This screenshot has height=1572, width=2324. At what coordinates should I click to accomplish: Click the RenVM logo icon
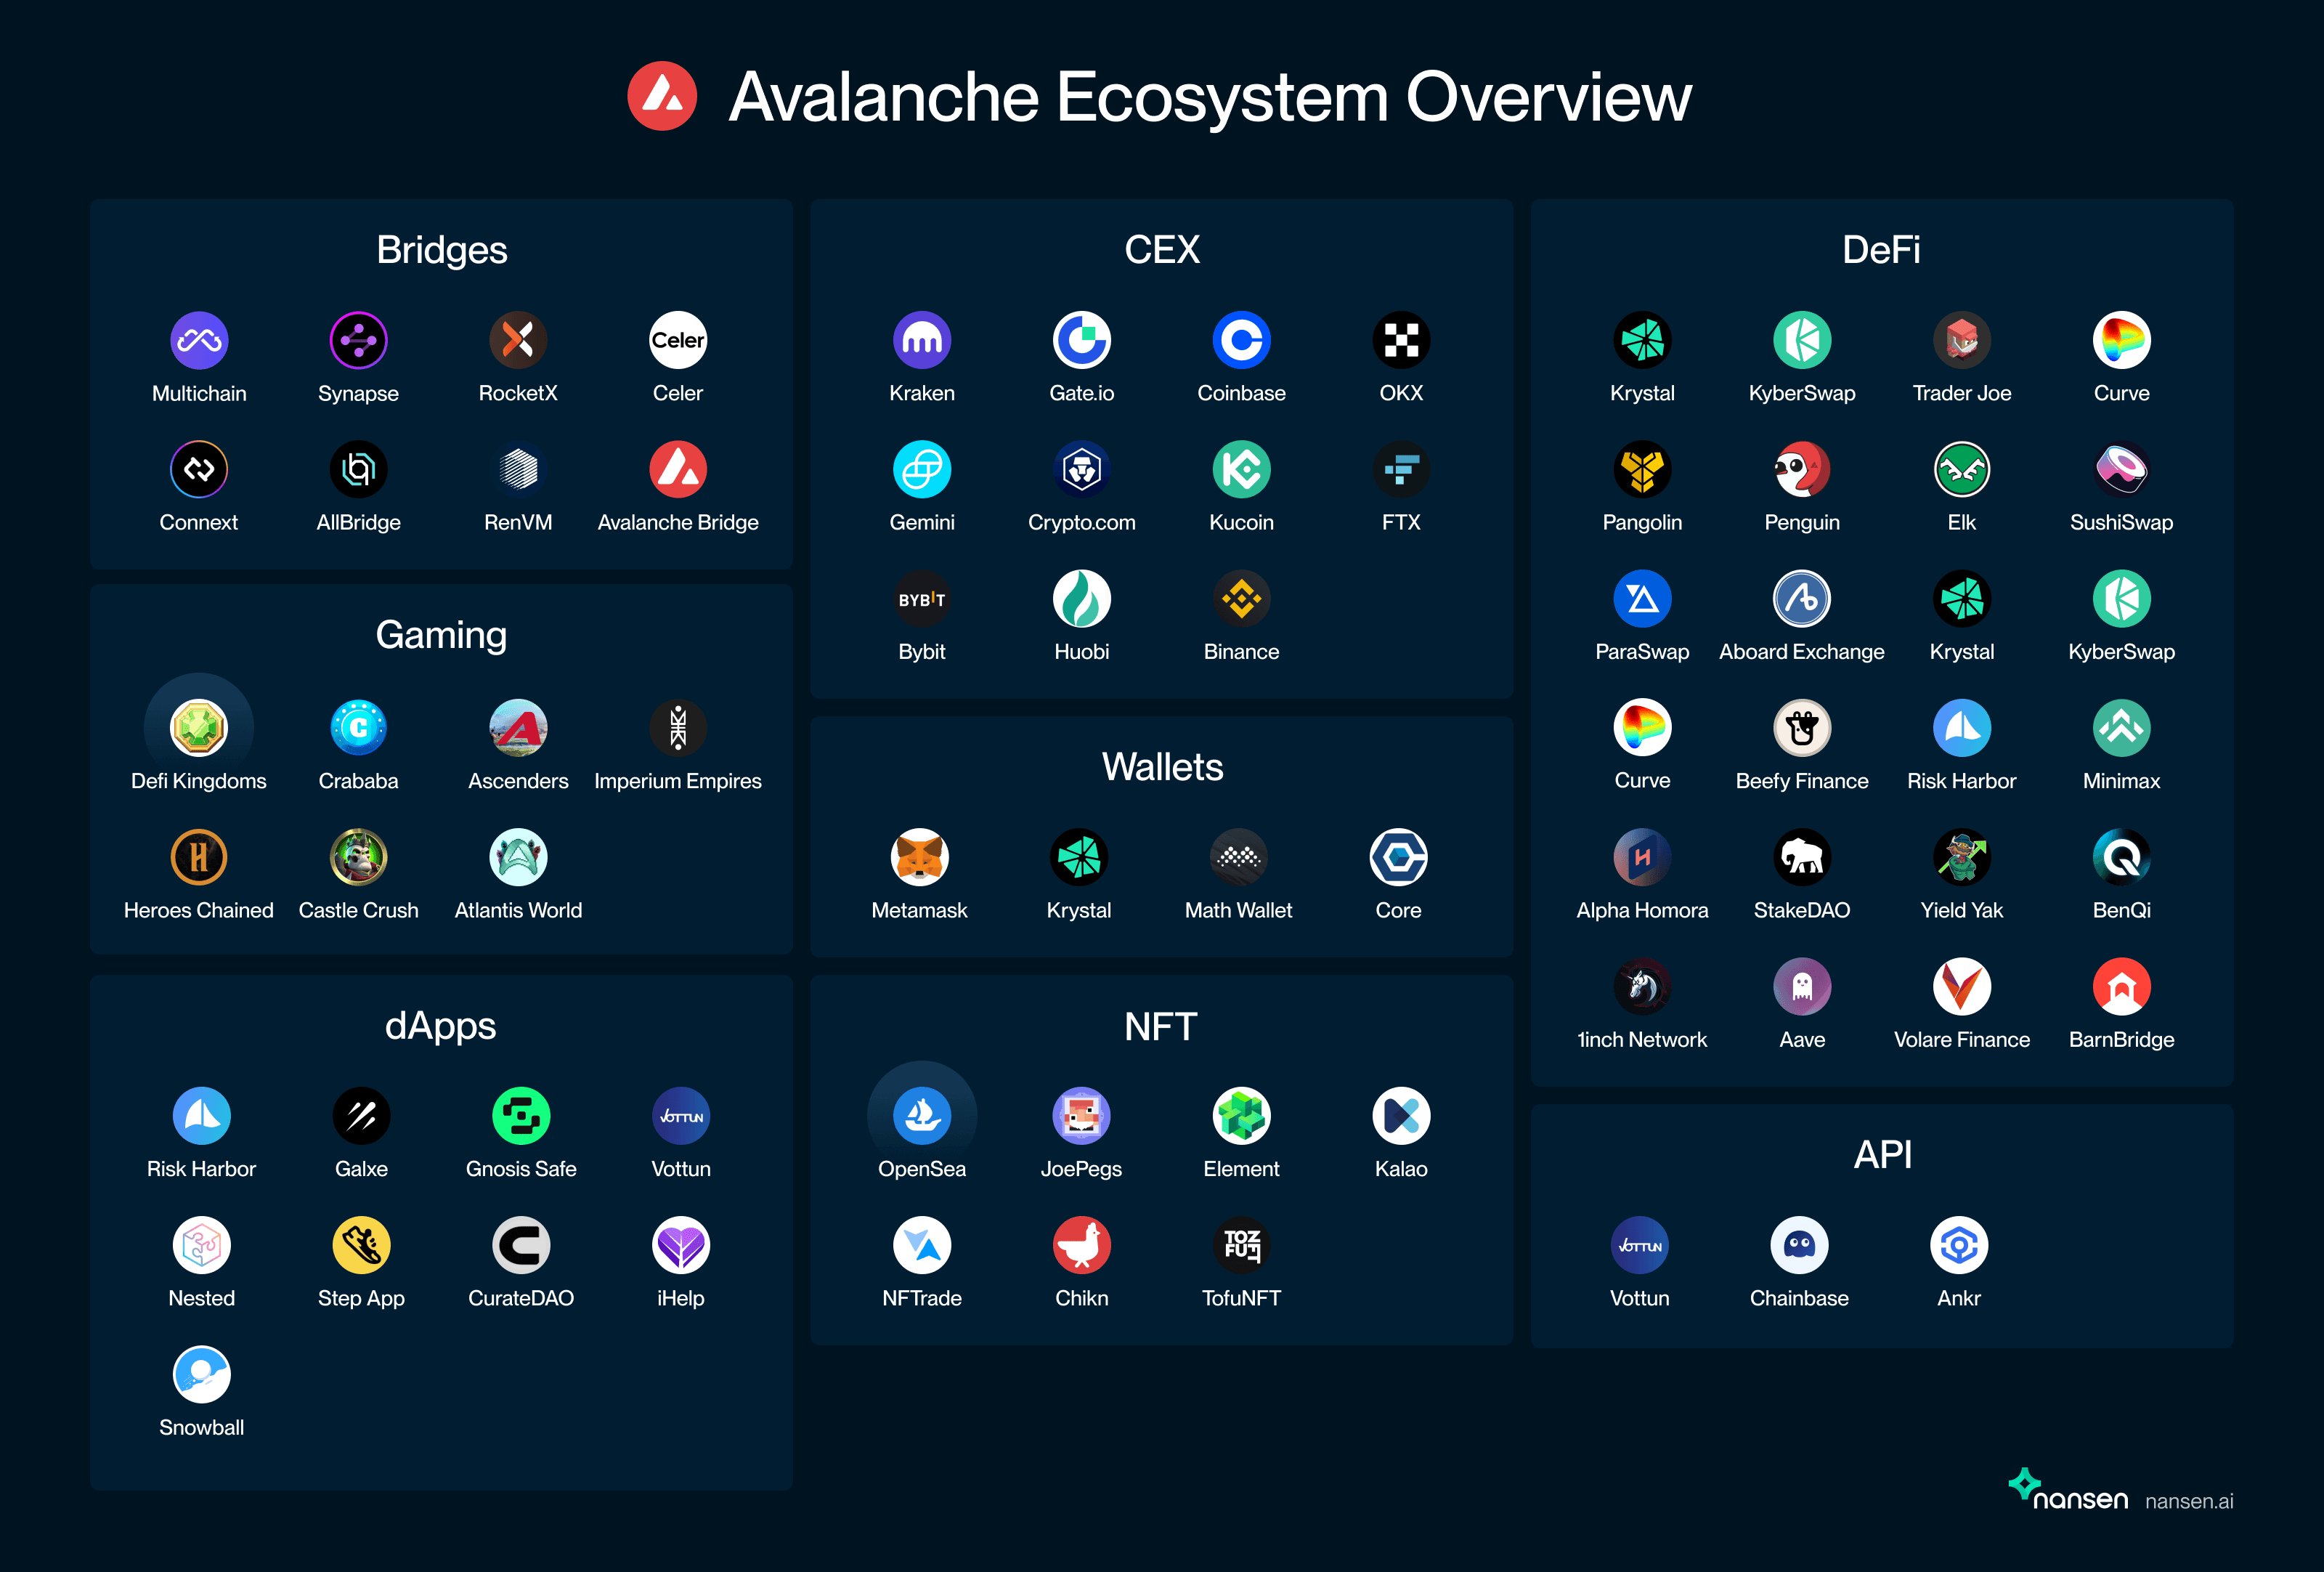point(518,469)
